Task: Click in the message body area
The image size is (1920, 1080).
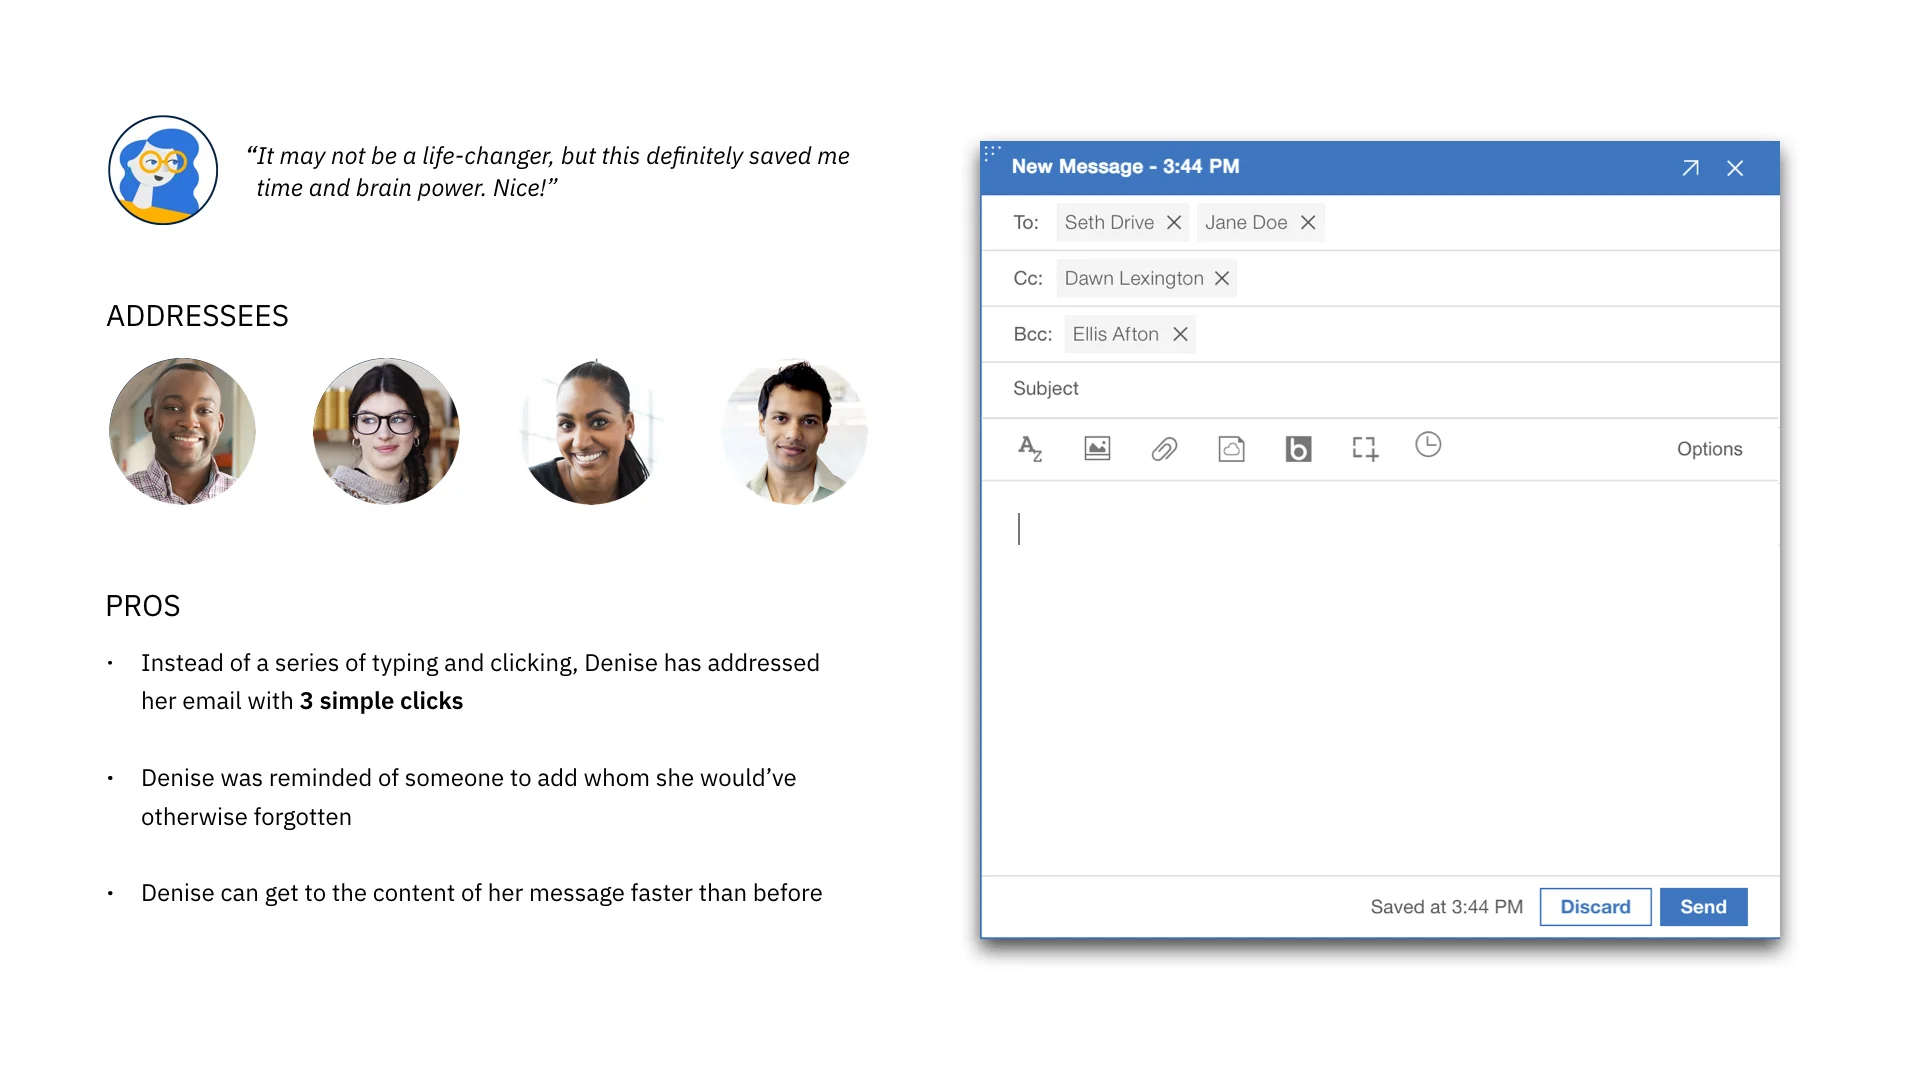Action: tap(1380, 680)
